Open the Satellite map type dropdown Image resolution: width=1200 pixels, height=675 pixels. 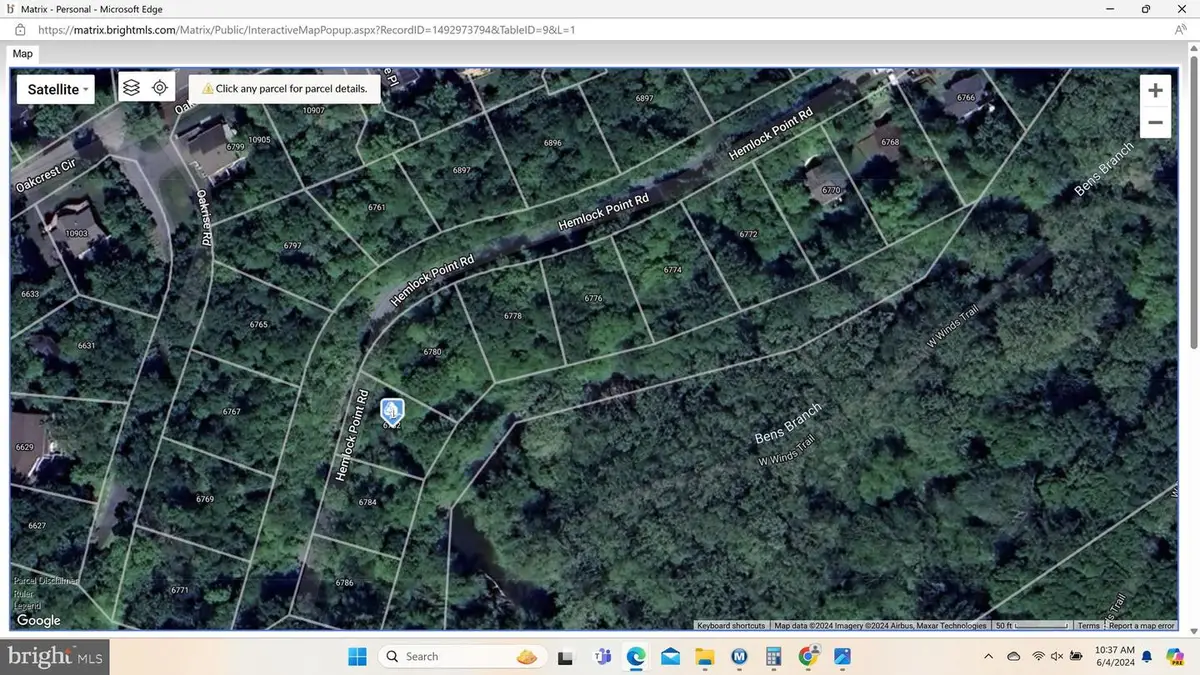[x=56, y=89]
